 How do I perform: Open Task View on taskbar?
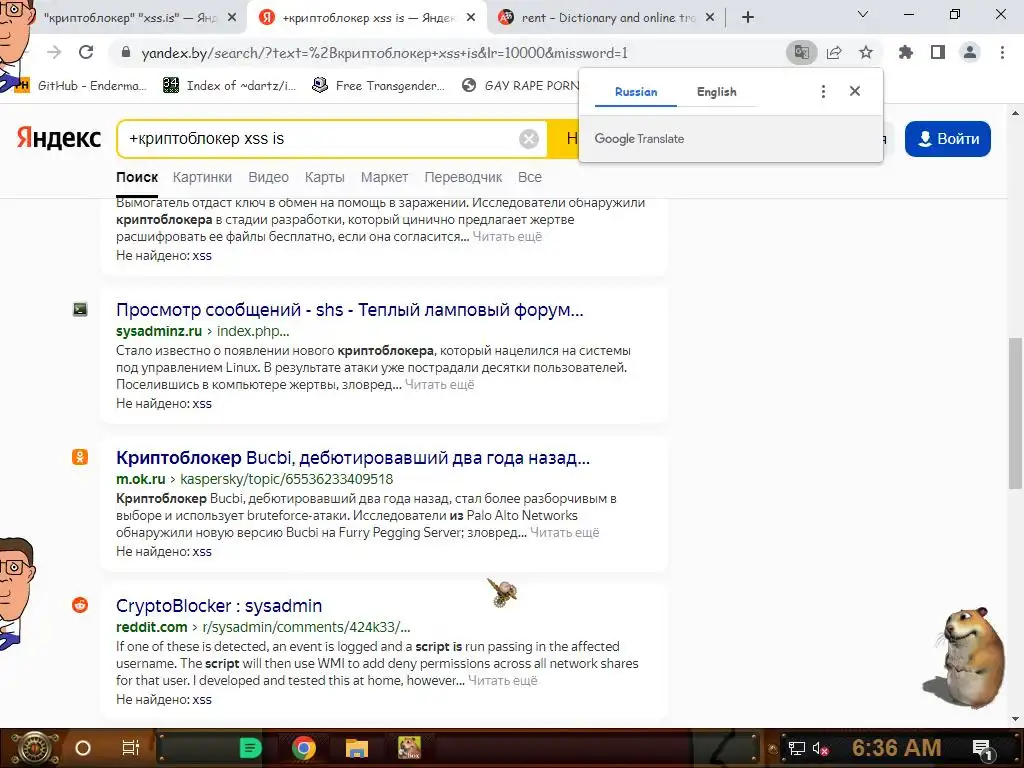click(x=131, y=748)
